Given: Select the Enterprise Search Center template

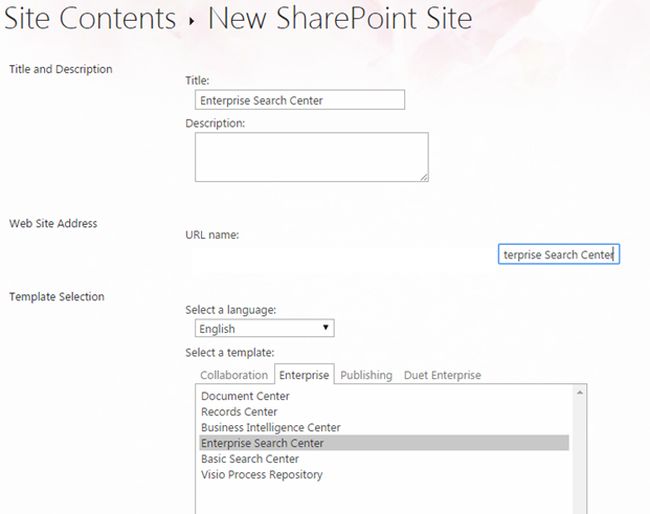Looking at the screenshot, I should [x=384, y=443].
